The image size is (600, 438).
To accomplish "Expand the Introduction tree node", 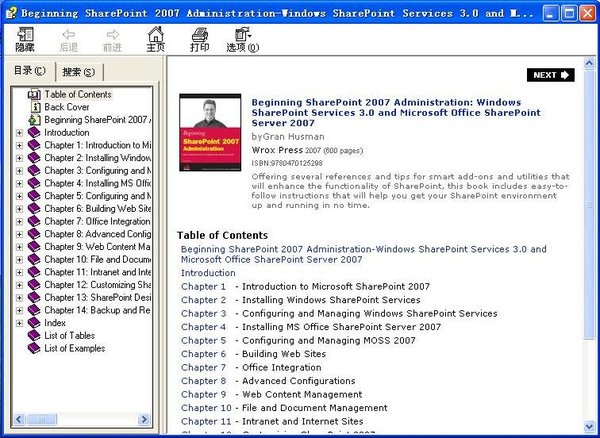I will (x=19, y=132).
